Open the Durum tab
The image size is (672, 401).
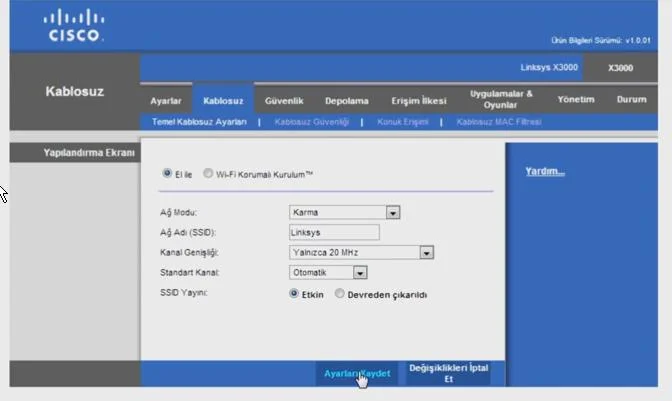[x=631, y=100]
